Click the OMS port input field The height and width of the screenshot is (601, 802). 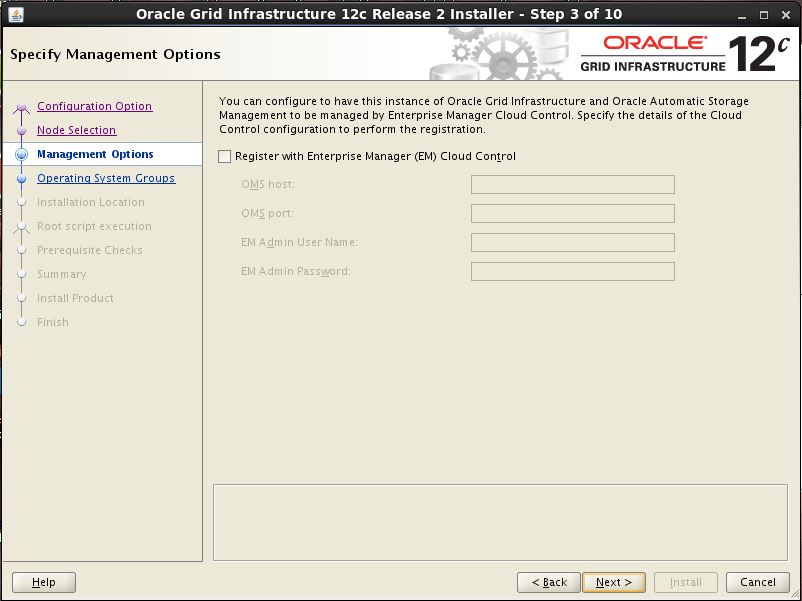tap(572, 214)
